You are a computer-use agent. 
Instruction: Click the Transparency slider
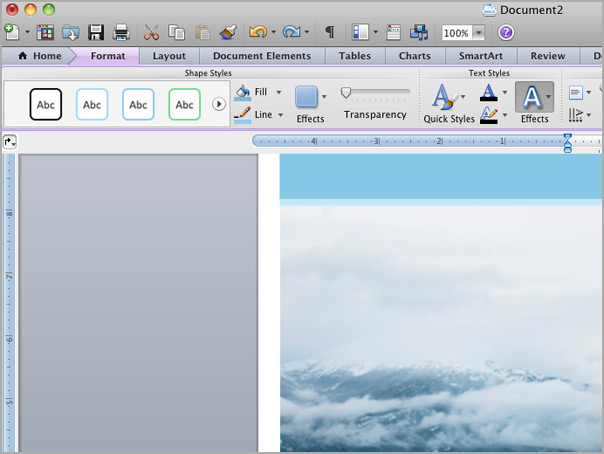(375, 93)
